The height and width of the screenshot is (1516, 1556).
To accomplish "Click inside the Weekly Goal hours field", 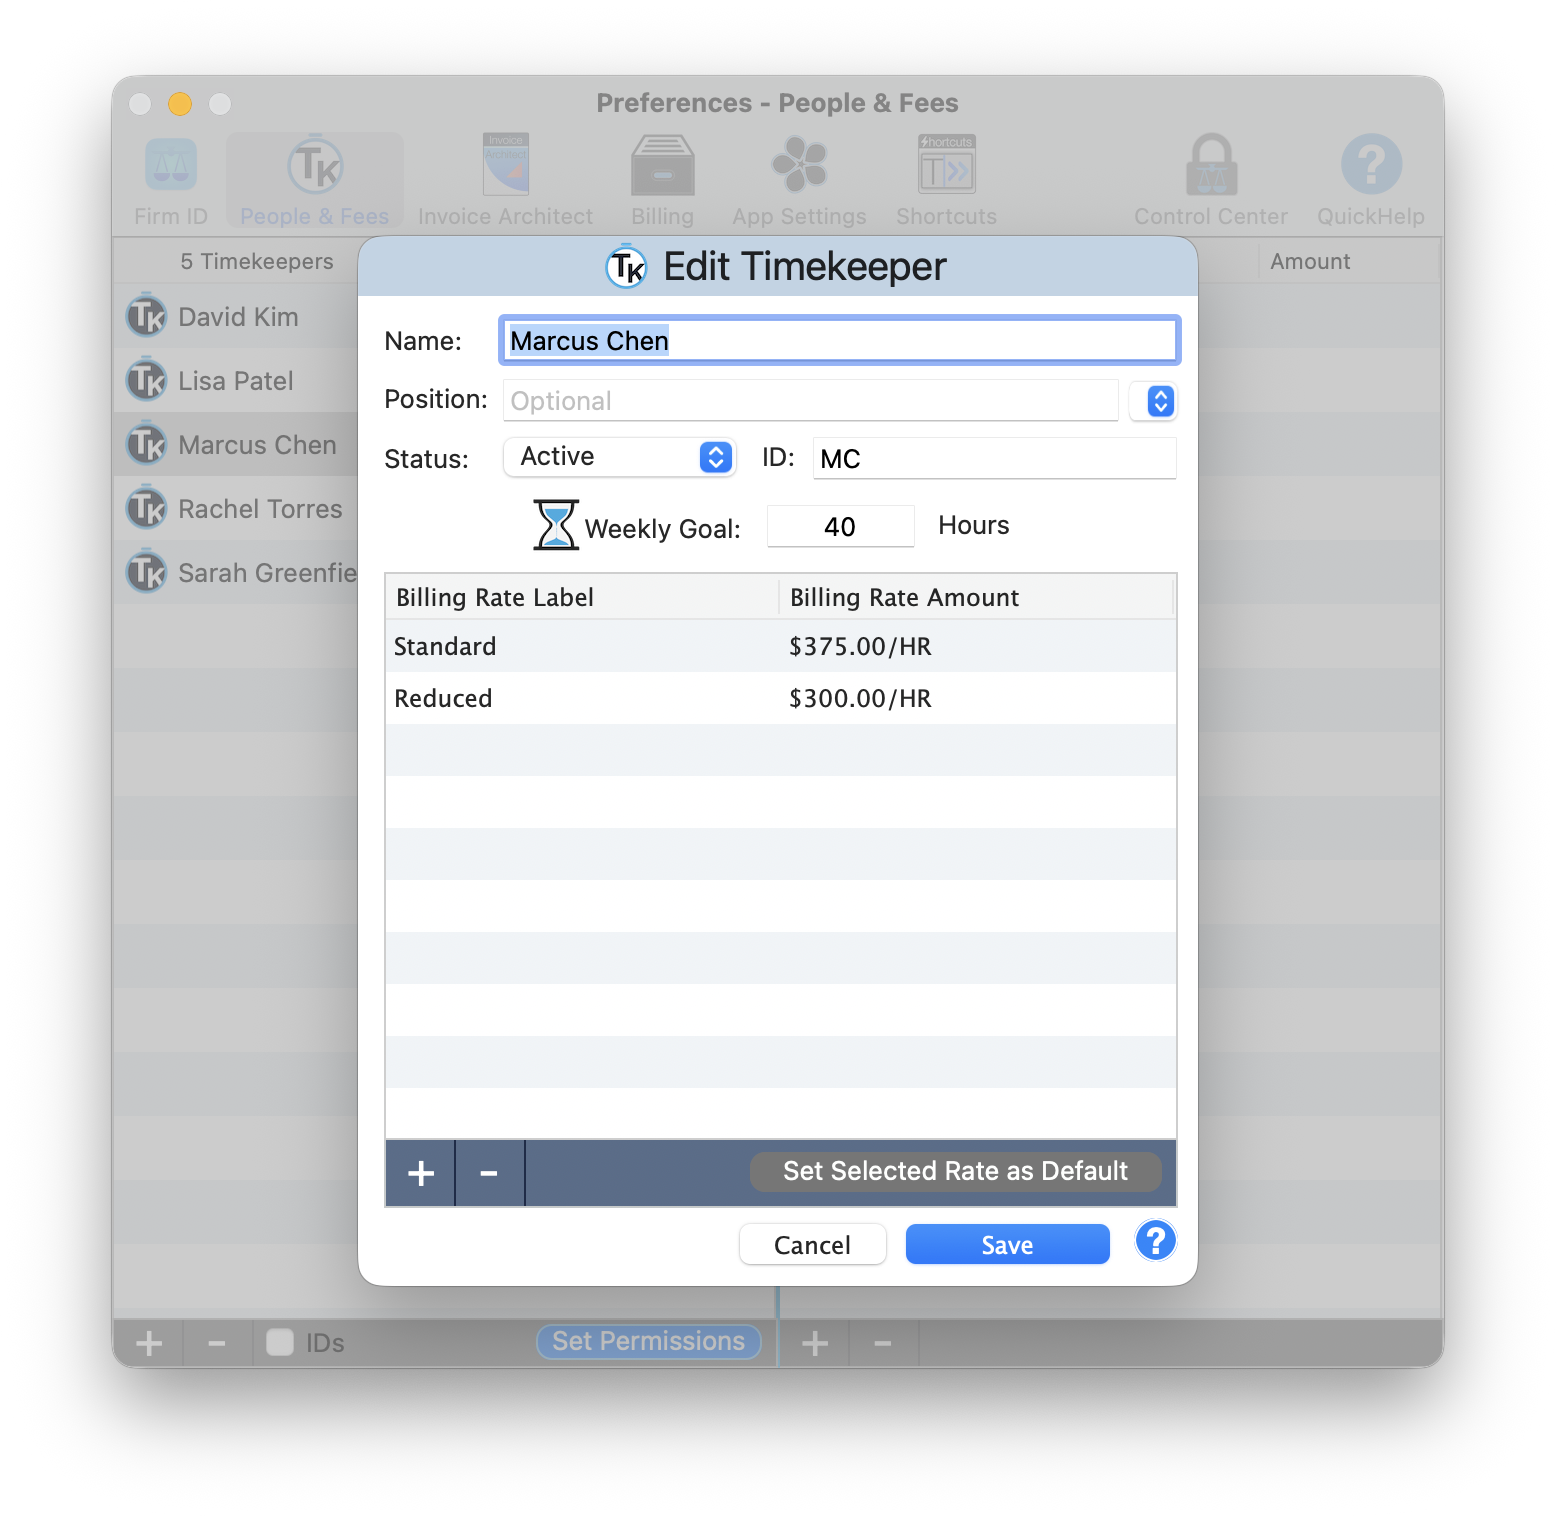I will click(840, 525).
